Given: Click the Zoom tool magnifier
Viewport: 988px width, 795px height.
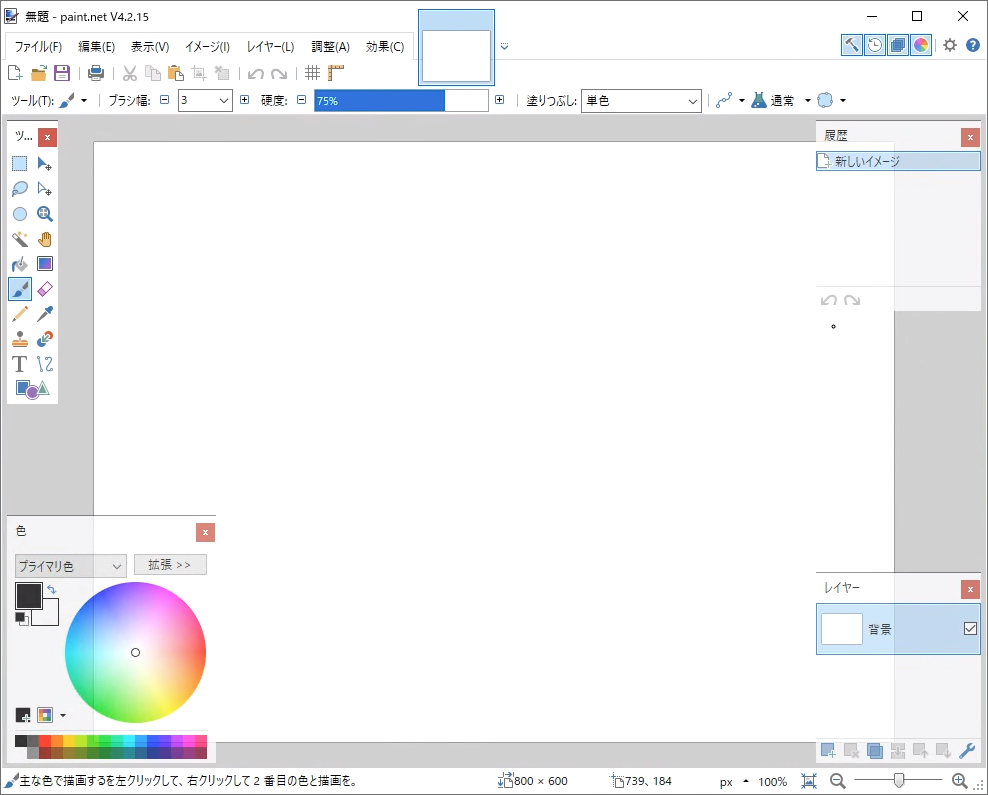Looking at the screenshot, I should [45, 214].
